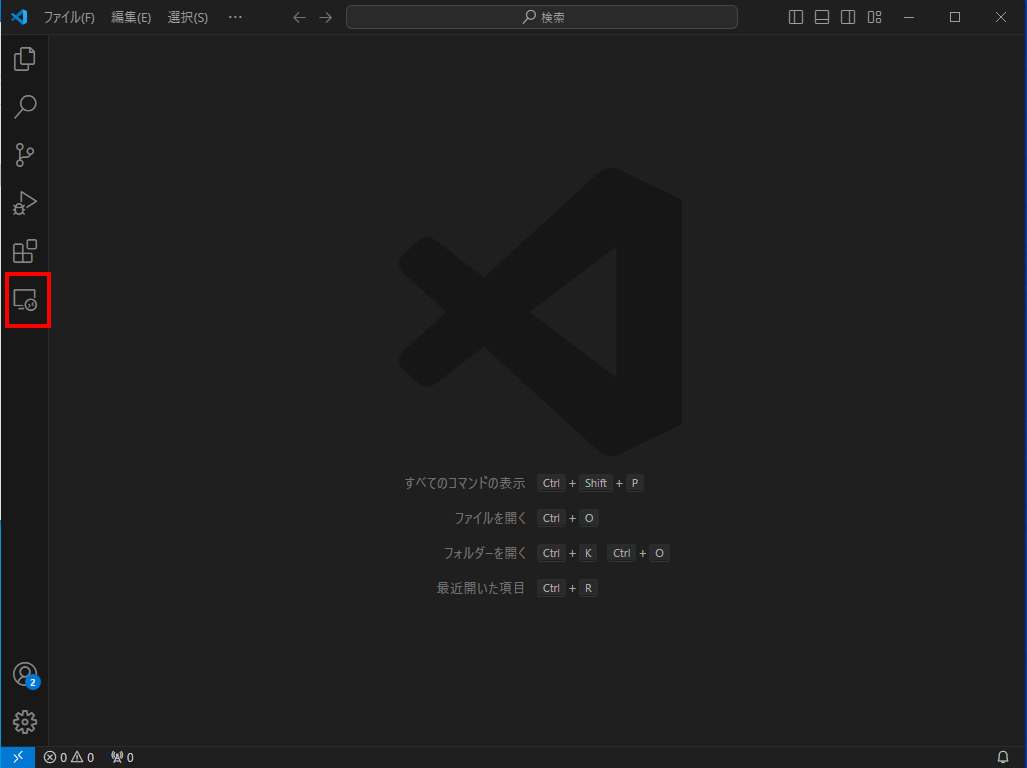Toggle the bottom panel layout button
The image size is (1027, 768).
[822, 17]
